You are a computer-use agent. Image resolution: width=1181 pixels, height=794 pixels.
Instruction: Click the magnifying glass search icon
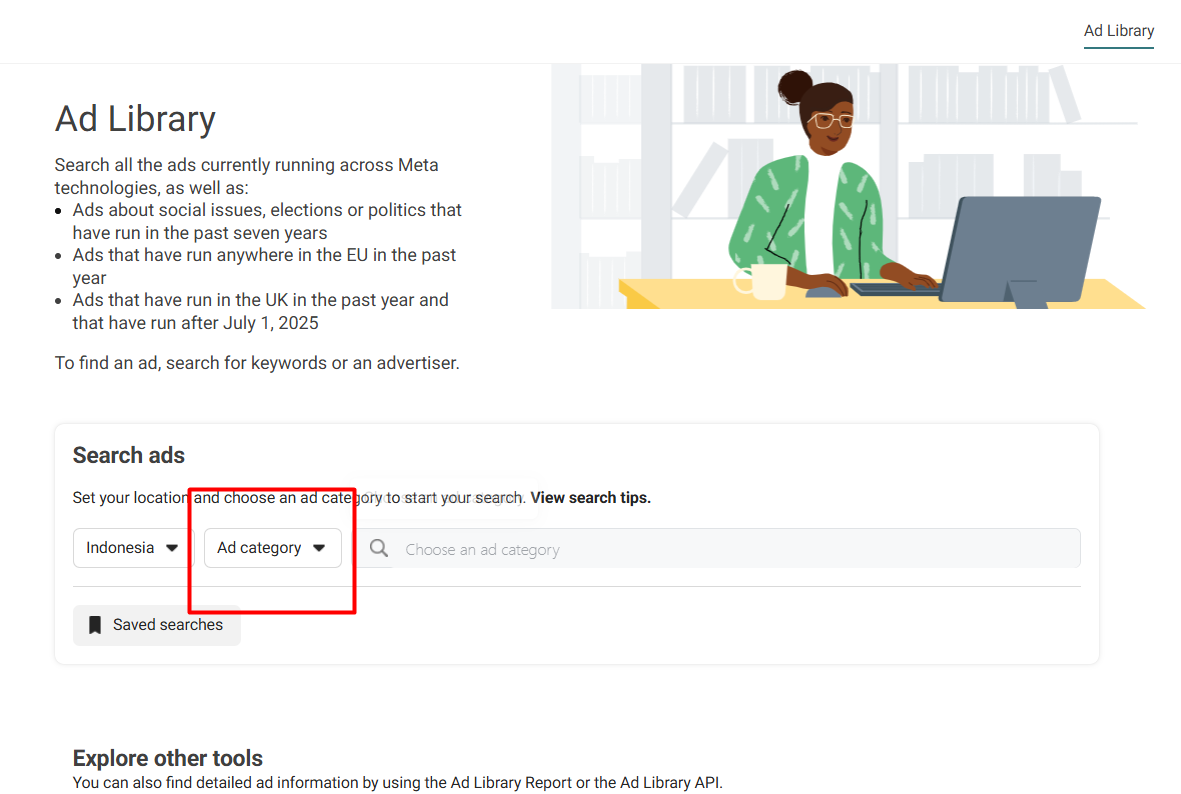379,548
